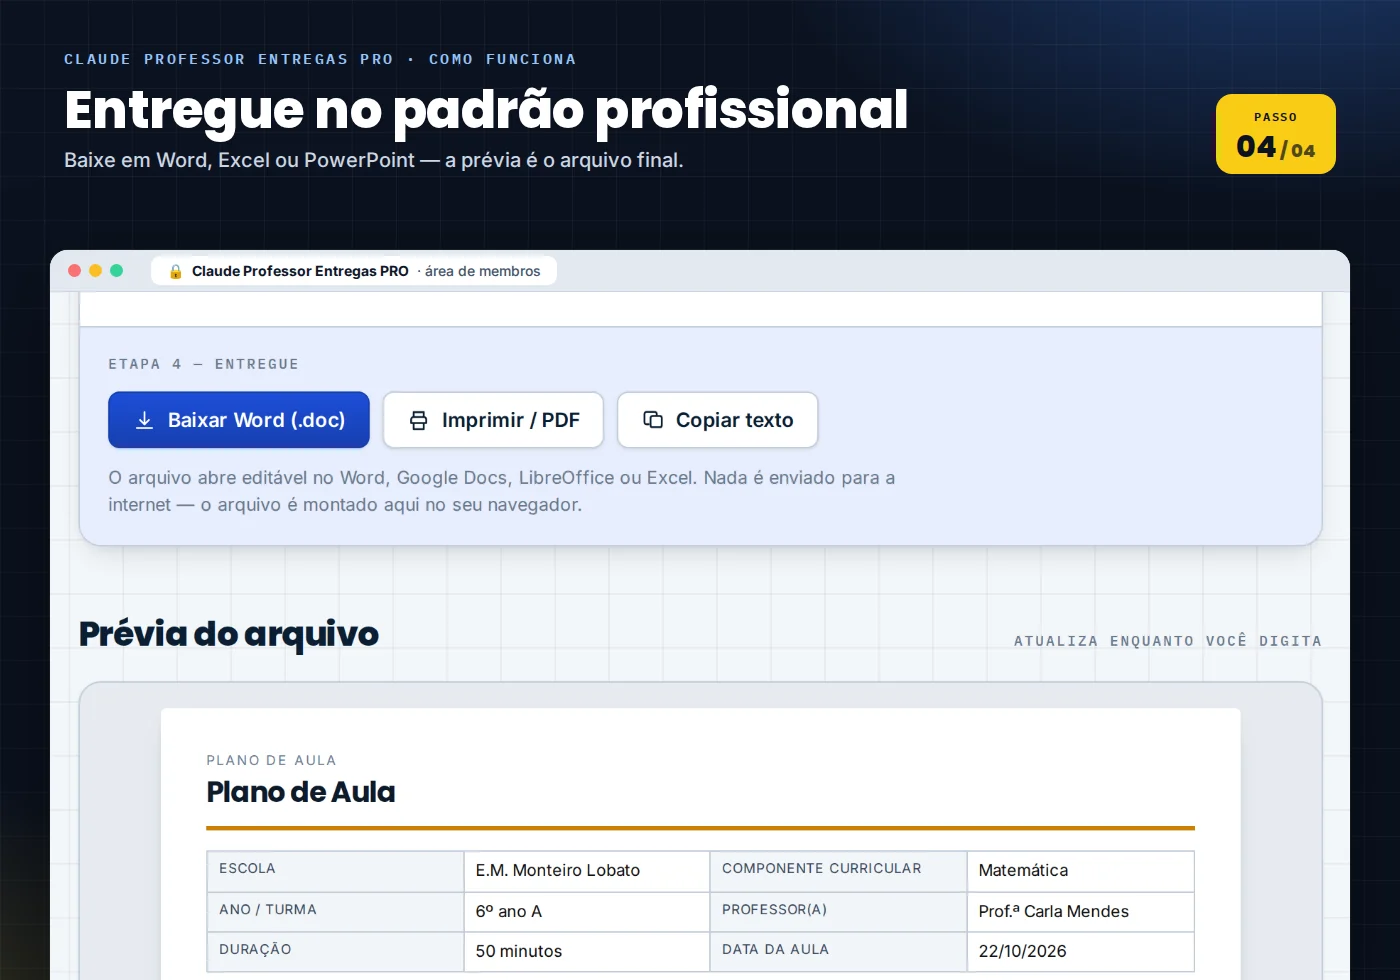
Task: Click the Prévia do arquivo heading
Action: coord(229,634)
